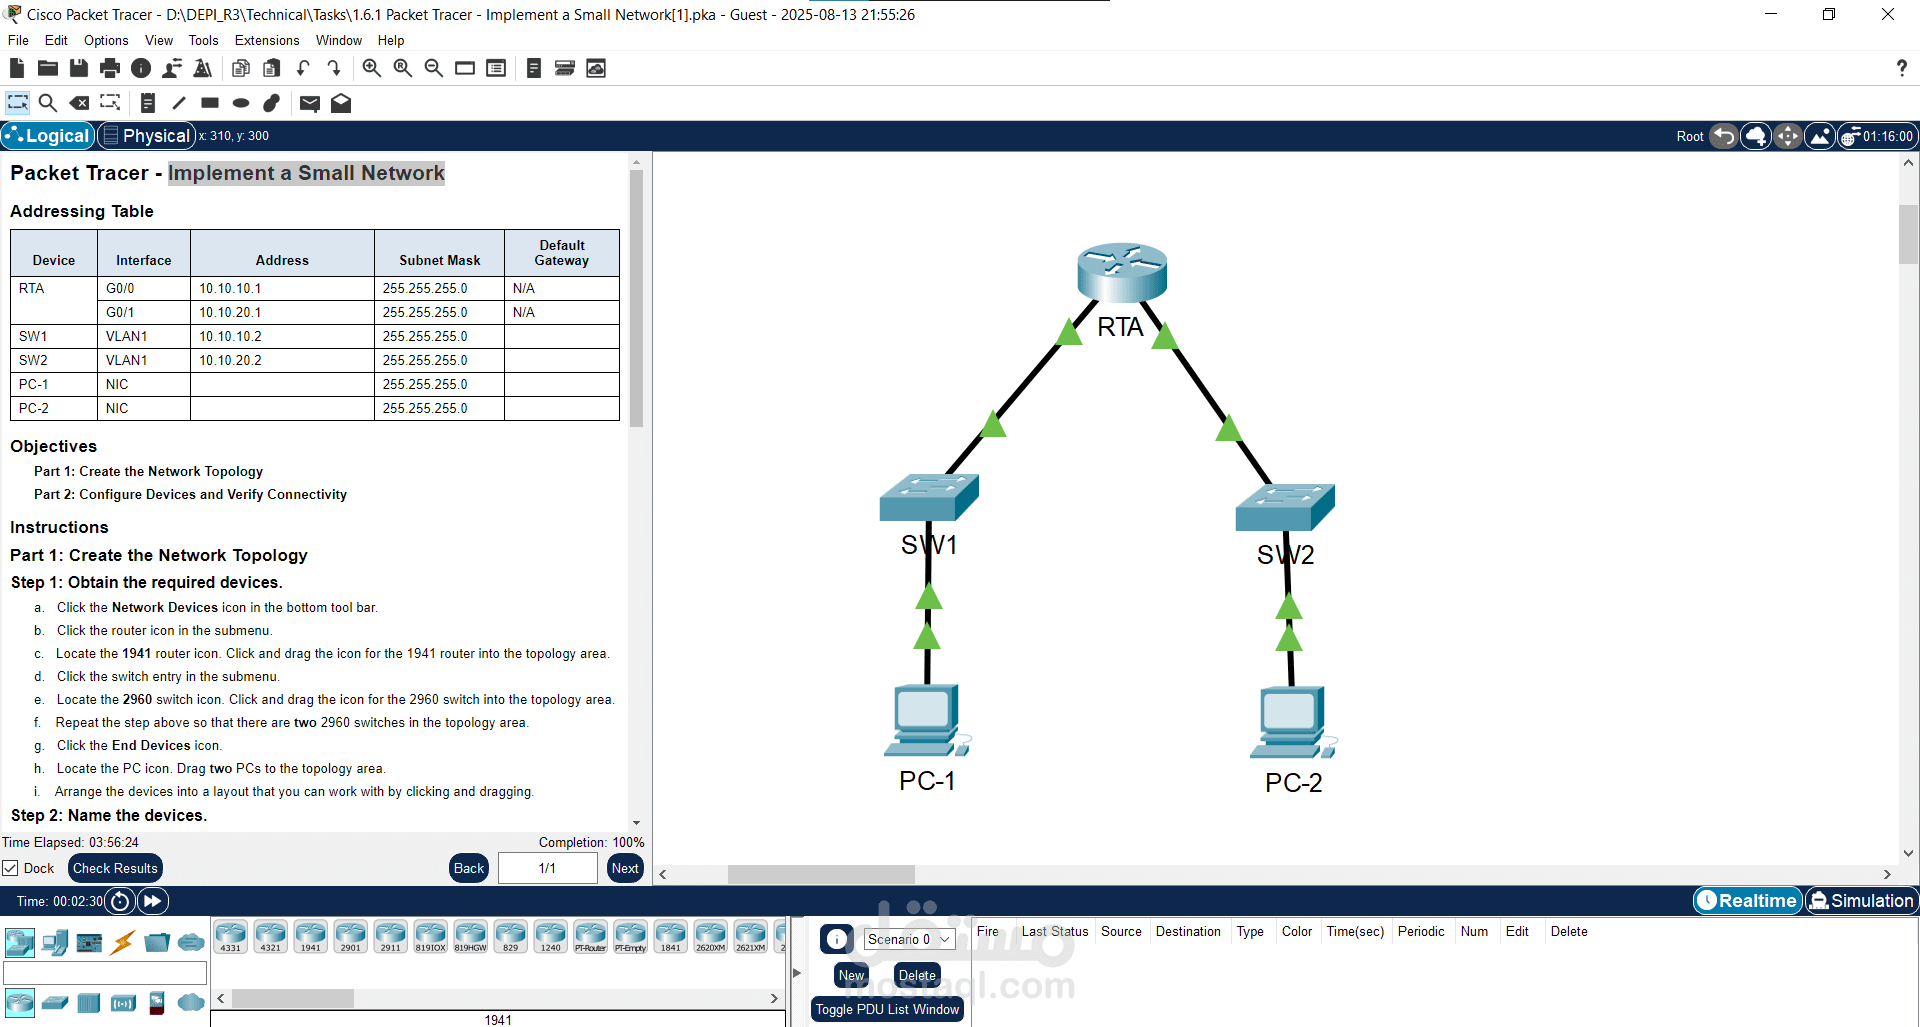Click the Check Results button
1920x1027 pixels.
click(115, 868)
